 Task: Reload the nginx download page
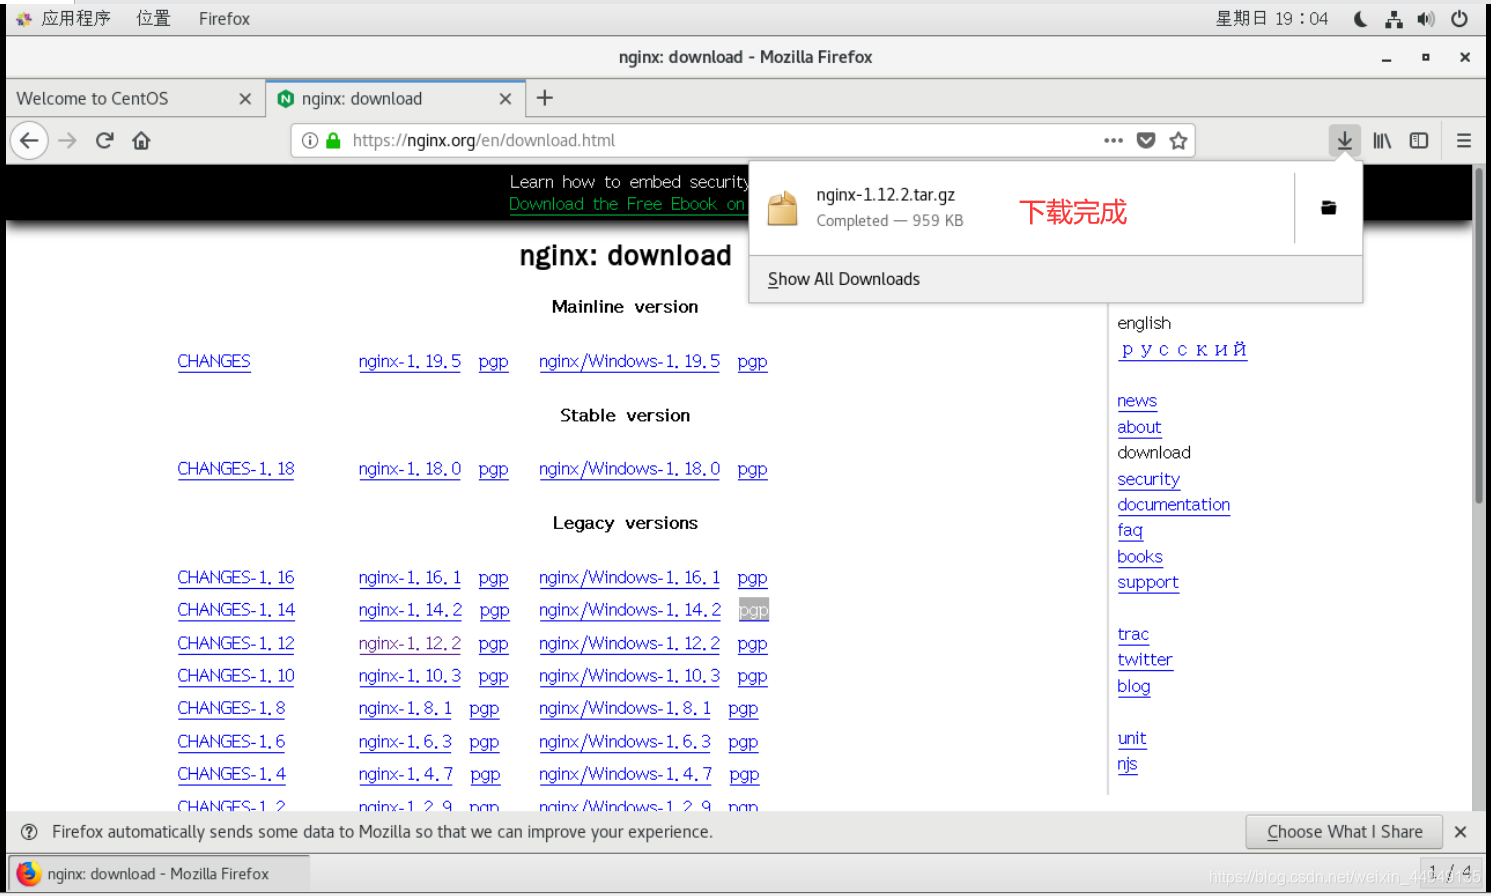pyautogui.click(x=104, y=140)
